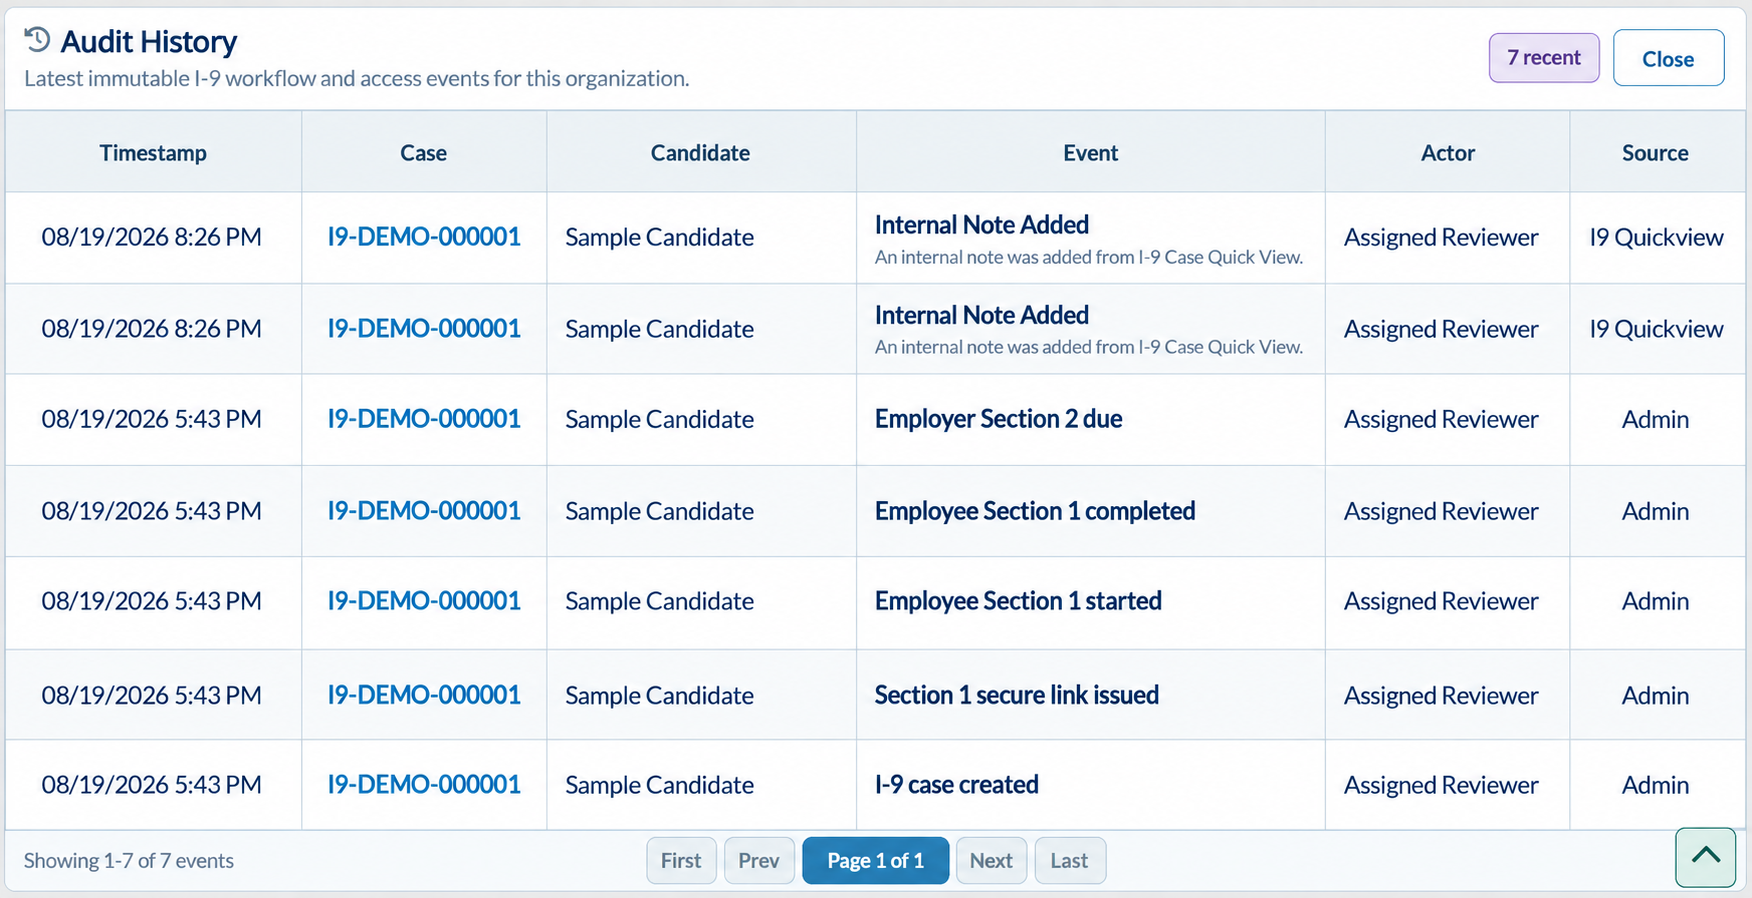Open case link in "Employee Section 1 started" row

[424, 601]
